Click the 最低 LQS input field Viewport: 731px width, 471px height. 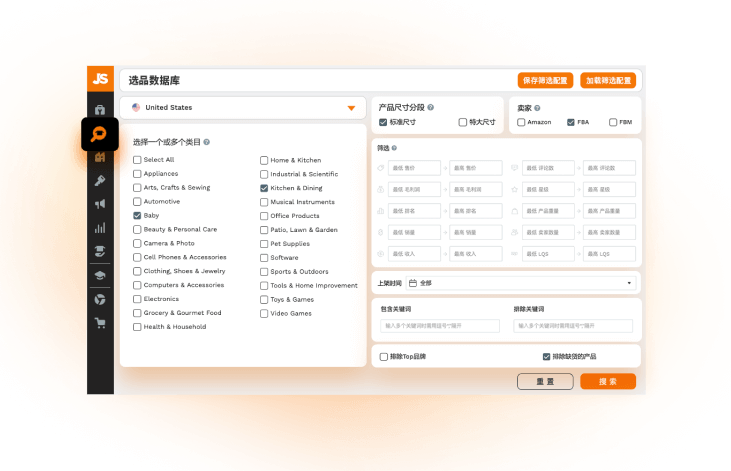tap(548, 254)
